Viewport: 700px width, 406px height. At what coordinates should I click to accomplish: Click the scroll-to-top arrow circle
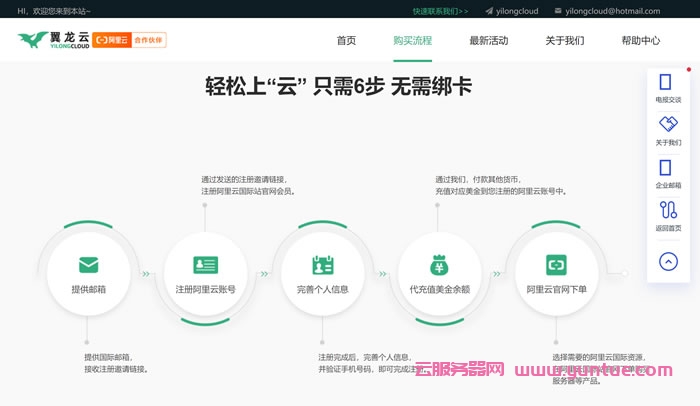coord(668,261)
